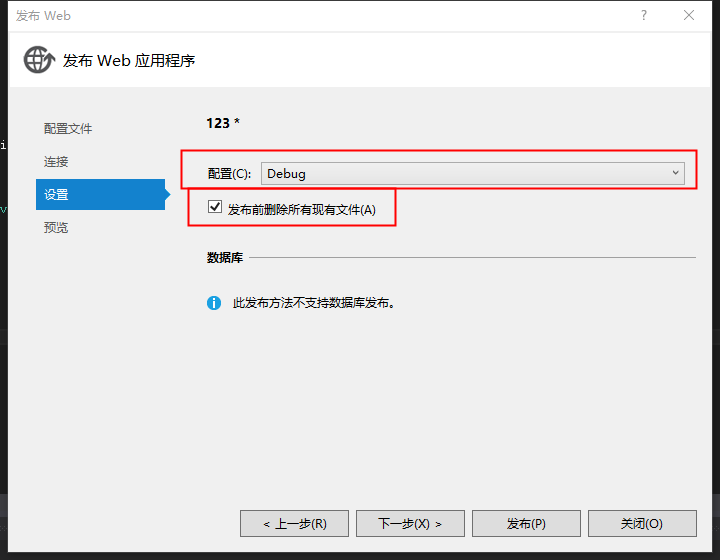Click the 此发布方法不支持数据库发布 message
This screenshot has height=560, width=720.
pyautogui.click(x=314, y=303)
